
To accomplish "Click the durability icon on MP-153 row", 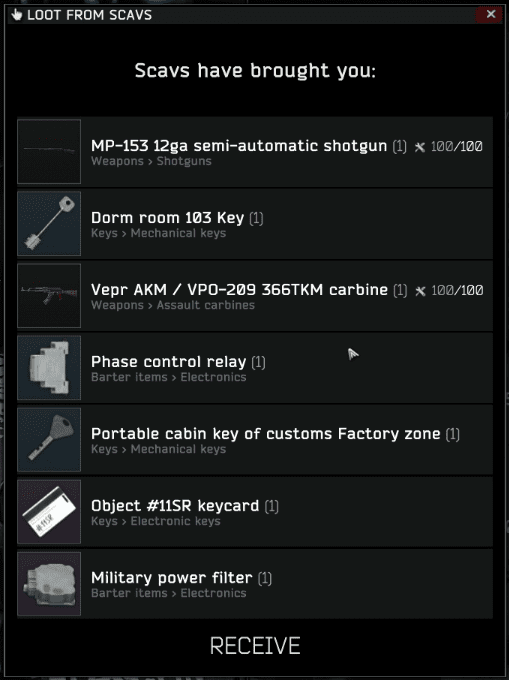I will (419, 147).
